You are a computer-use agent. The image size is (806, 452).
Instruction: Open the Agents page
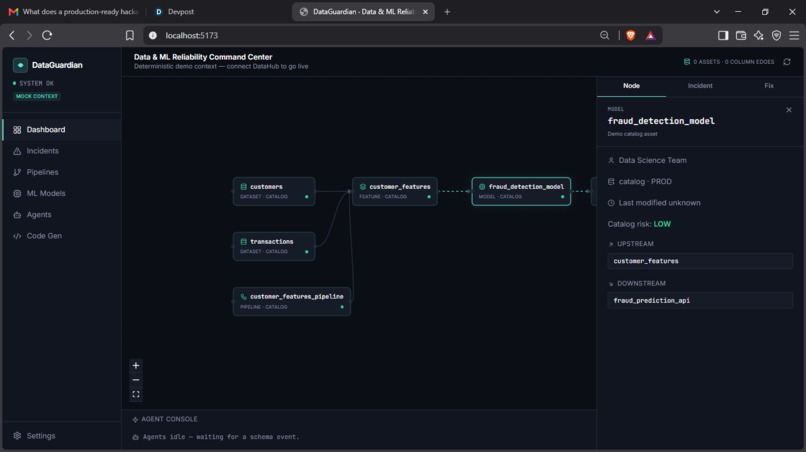[x=62, y=214]
